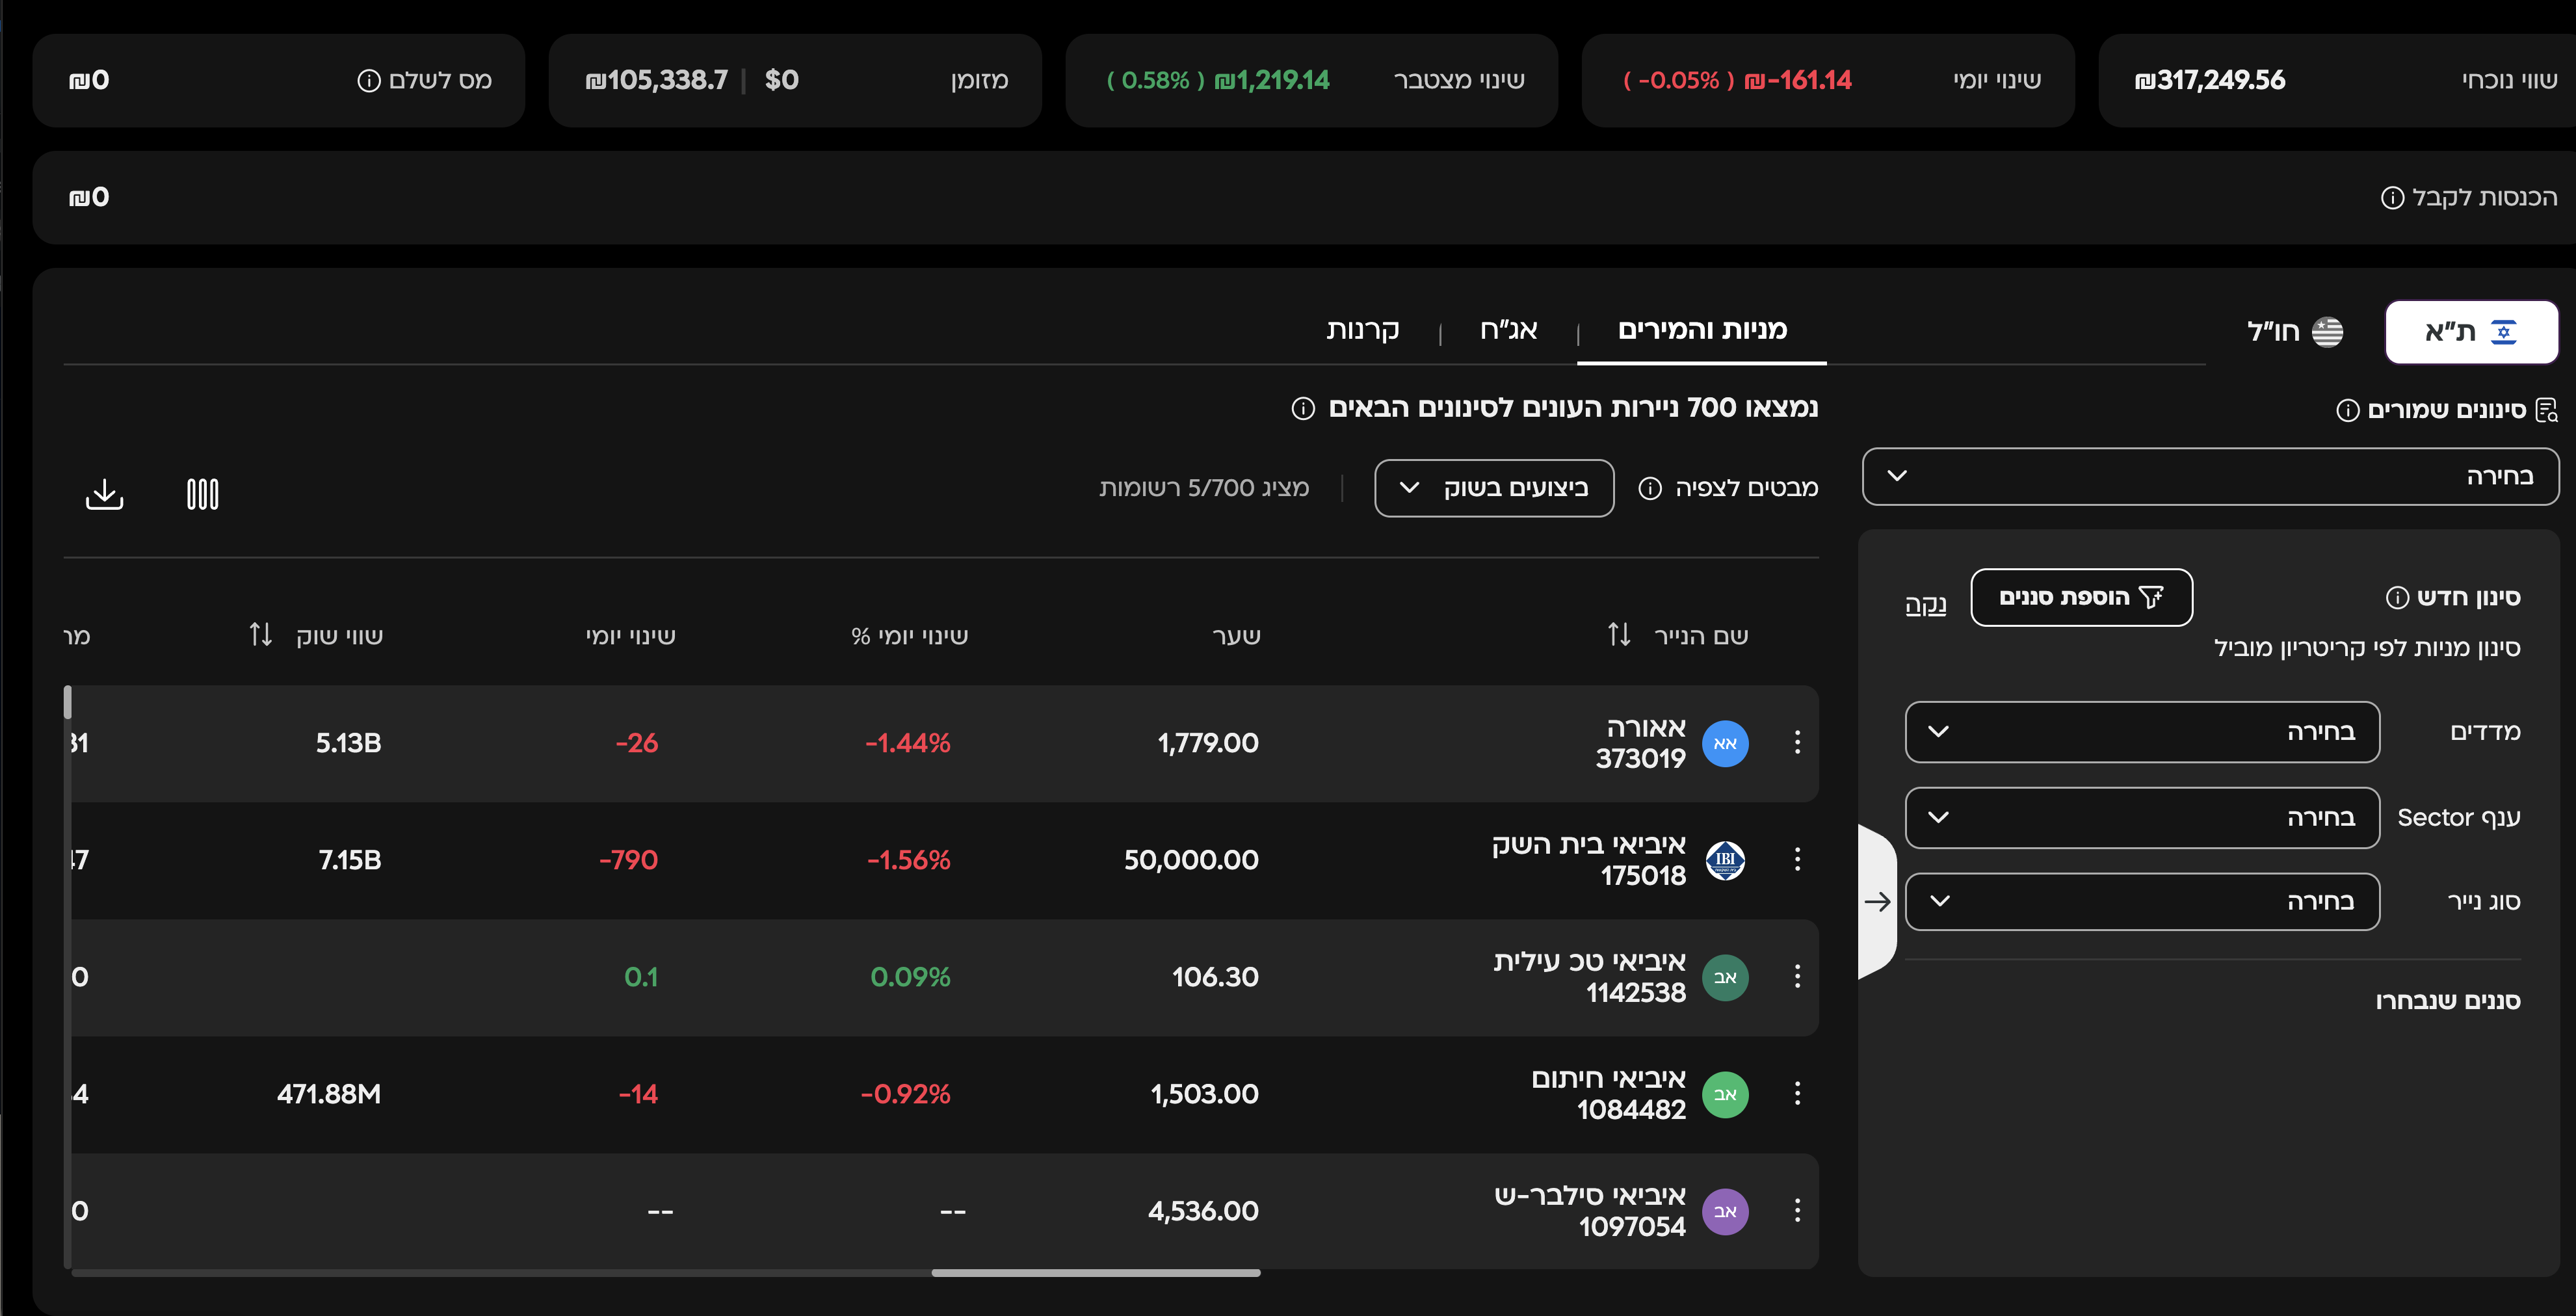2576x1316 pixels.
Task: Expand the ענף Sector dropdown
Action: click(2141, 817)
